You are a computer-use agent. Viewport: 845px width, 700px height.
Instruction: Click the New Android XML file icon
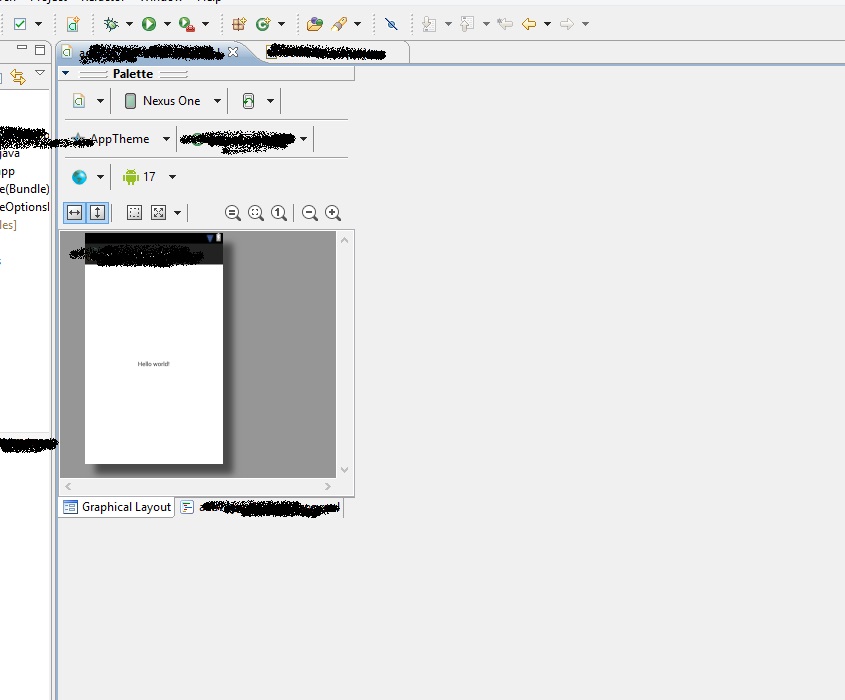click(x=73, y=24)
